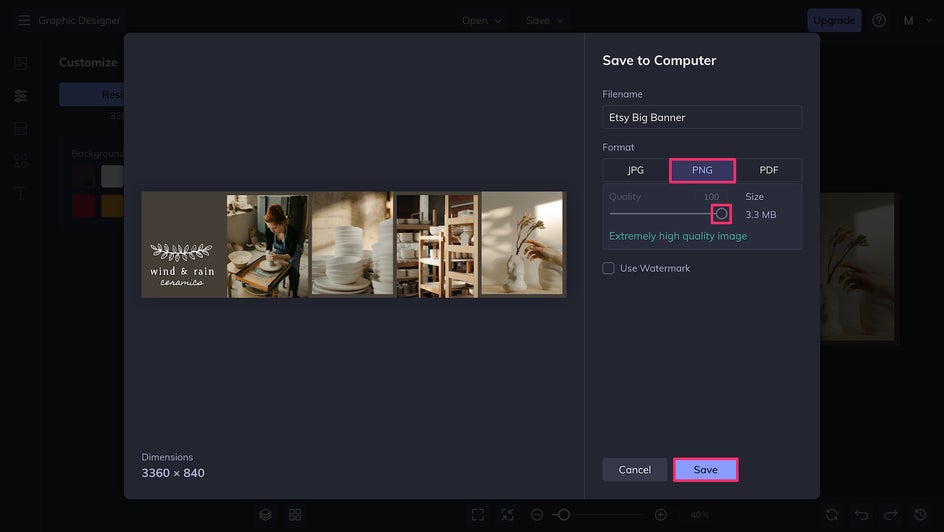
Task: Open the Graphics shapes sidebar icon
Action: click(21, 161)
